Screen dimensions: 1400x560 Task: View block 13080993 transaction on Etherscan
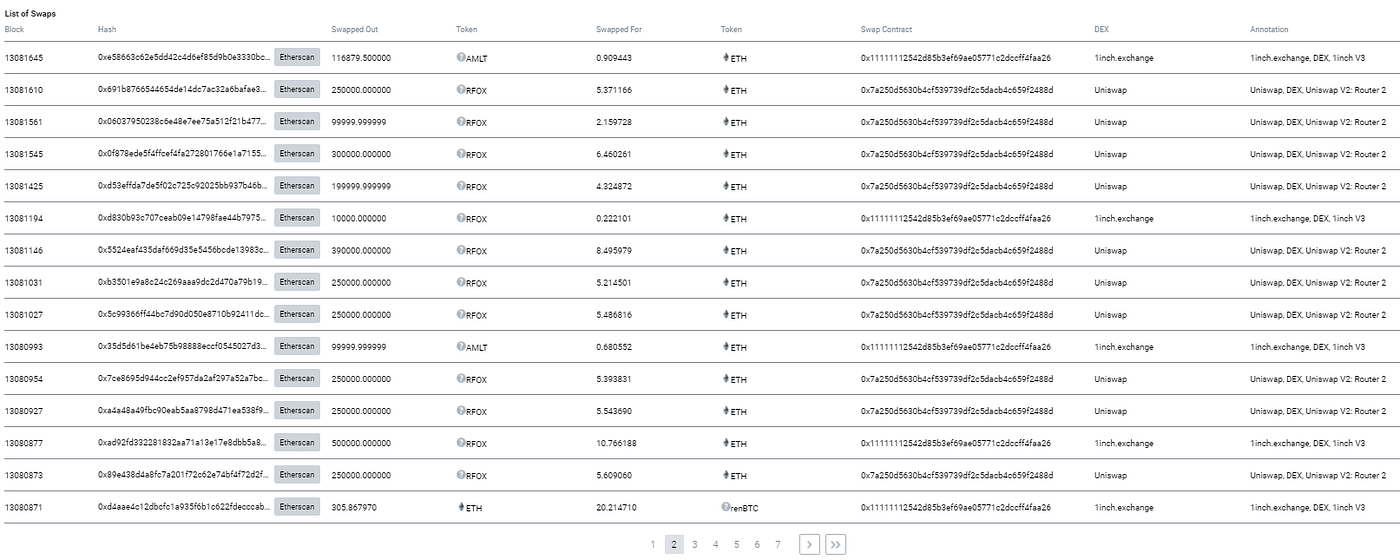pyautogui.click(x=297, y=346)
